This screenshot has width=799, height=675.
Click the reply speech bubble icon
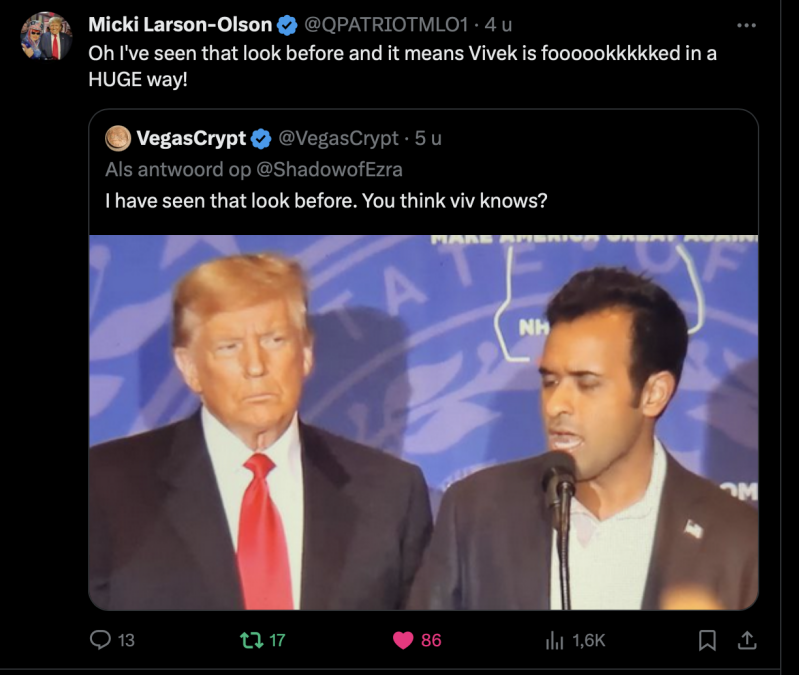tap(101, 640)
